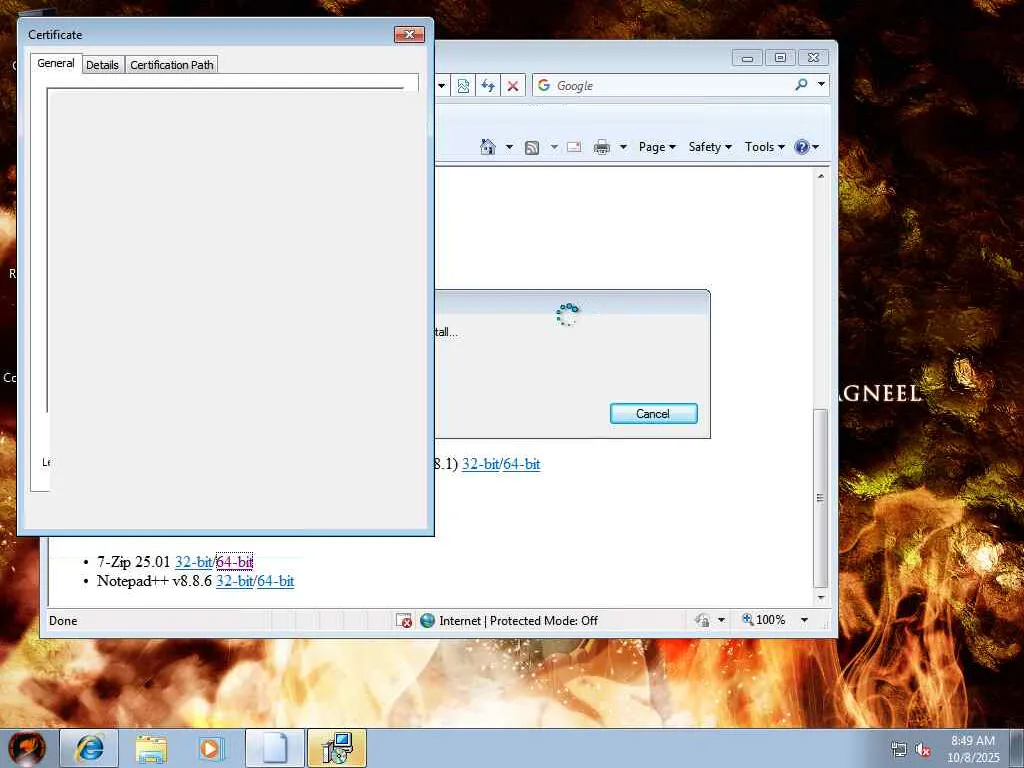Close the Certificate dialog
This screenshot has height=768, width=1024.
pyautogui.click(x=409, y=34)
